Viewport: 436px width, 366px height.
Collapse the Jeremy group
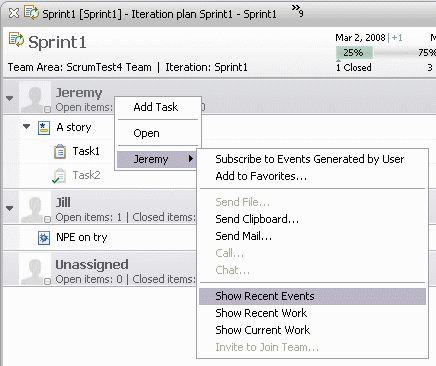tap(10, 98)
